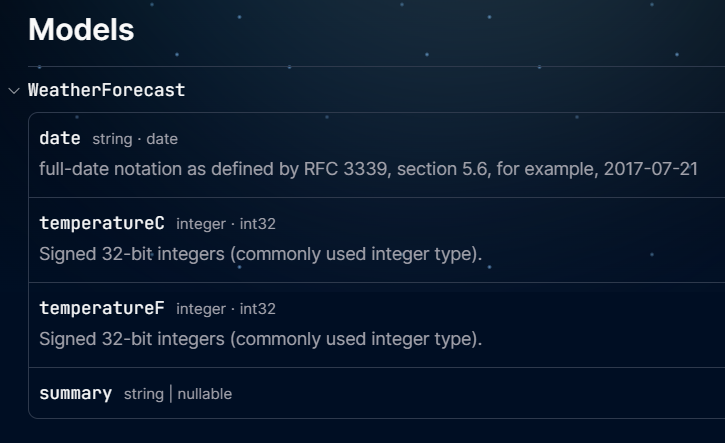
Task: Select the temperatureC property name
Action: 102,223
